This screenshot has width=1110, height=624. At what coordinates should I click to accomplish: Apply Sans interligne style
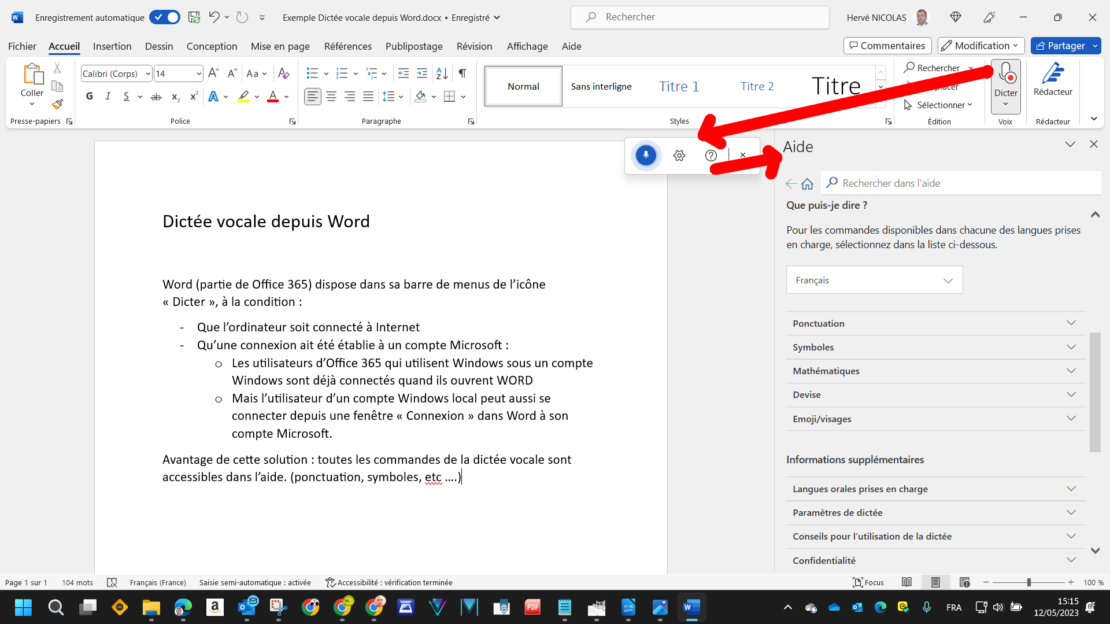coord(601,86)
